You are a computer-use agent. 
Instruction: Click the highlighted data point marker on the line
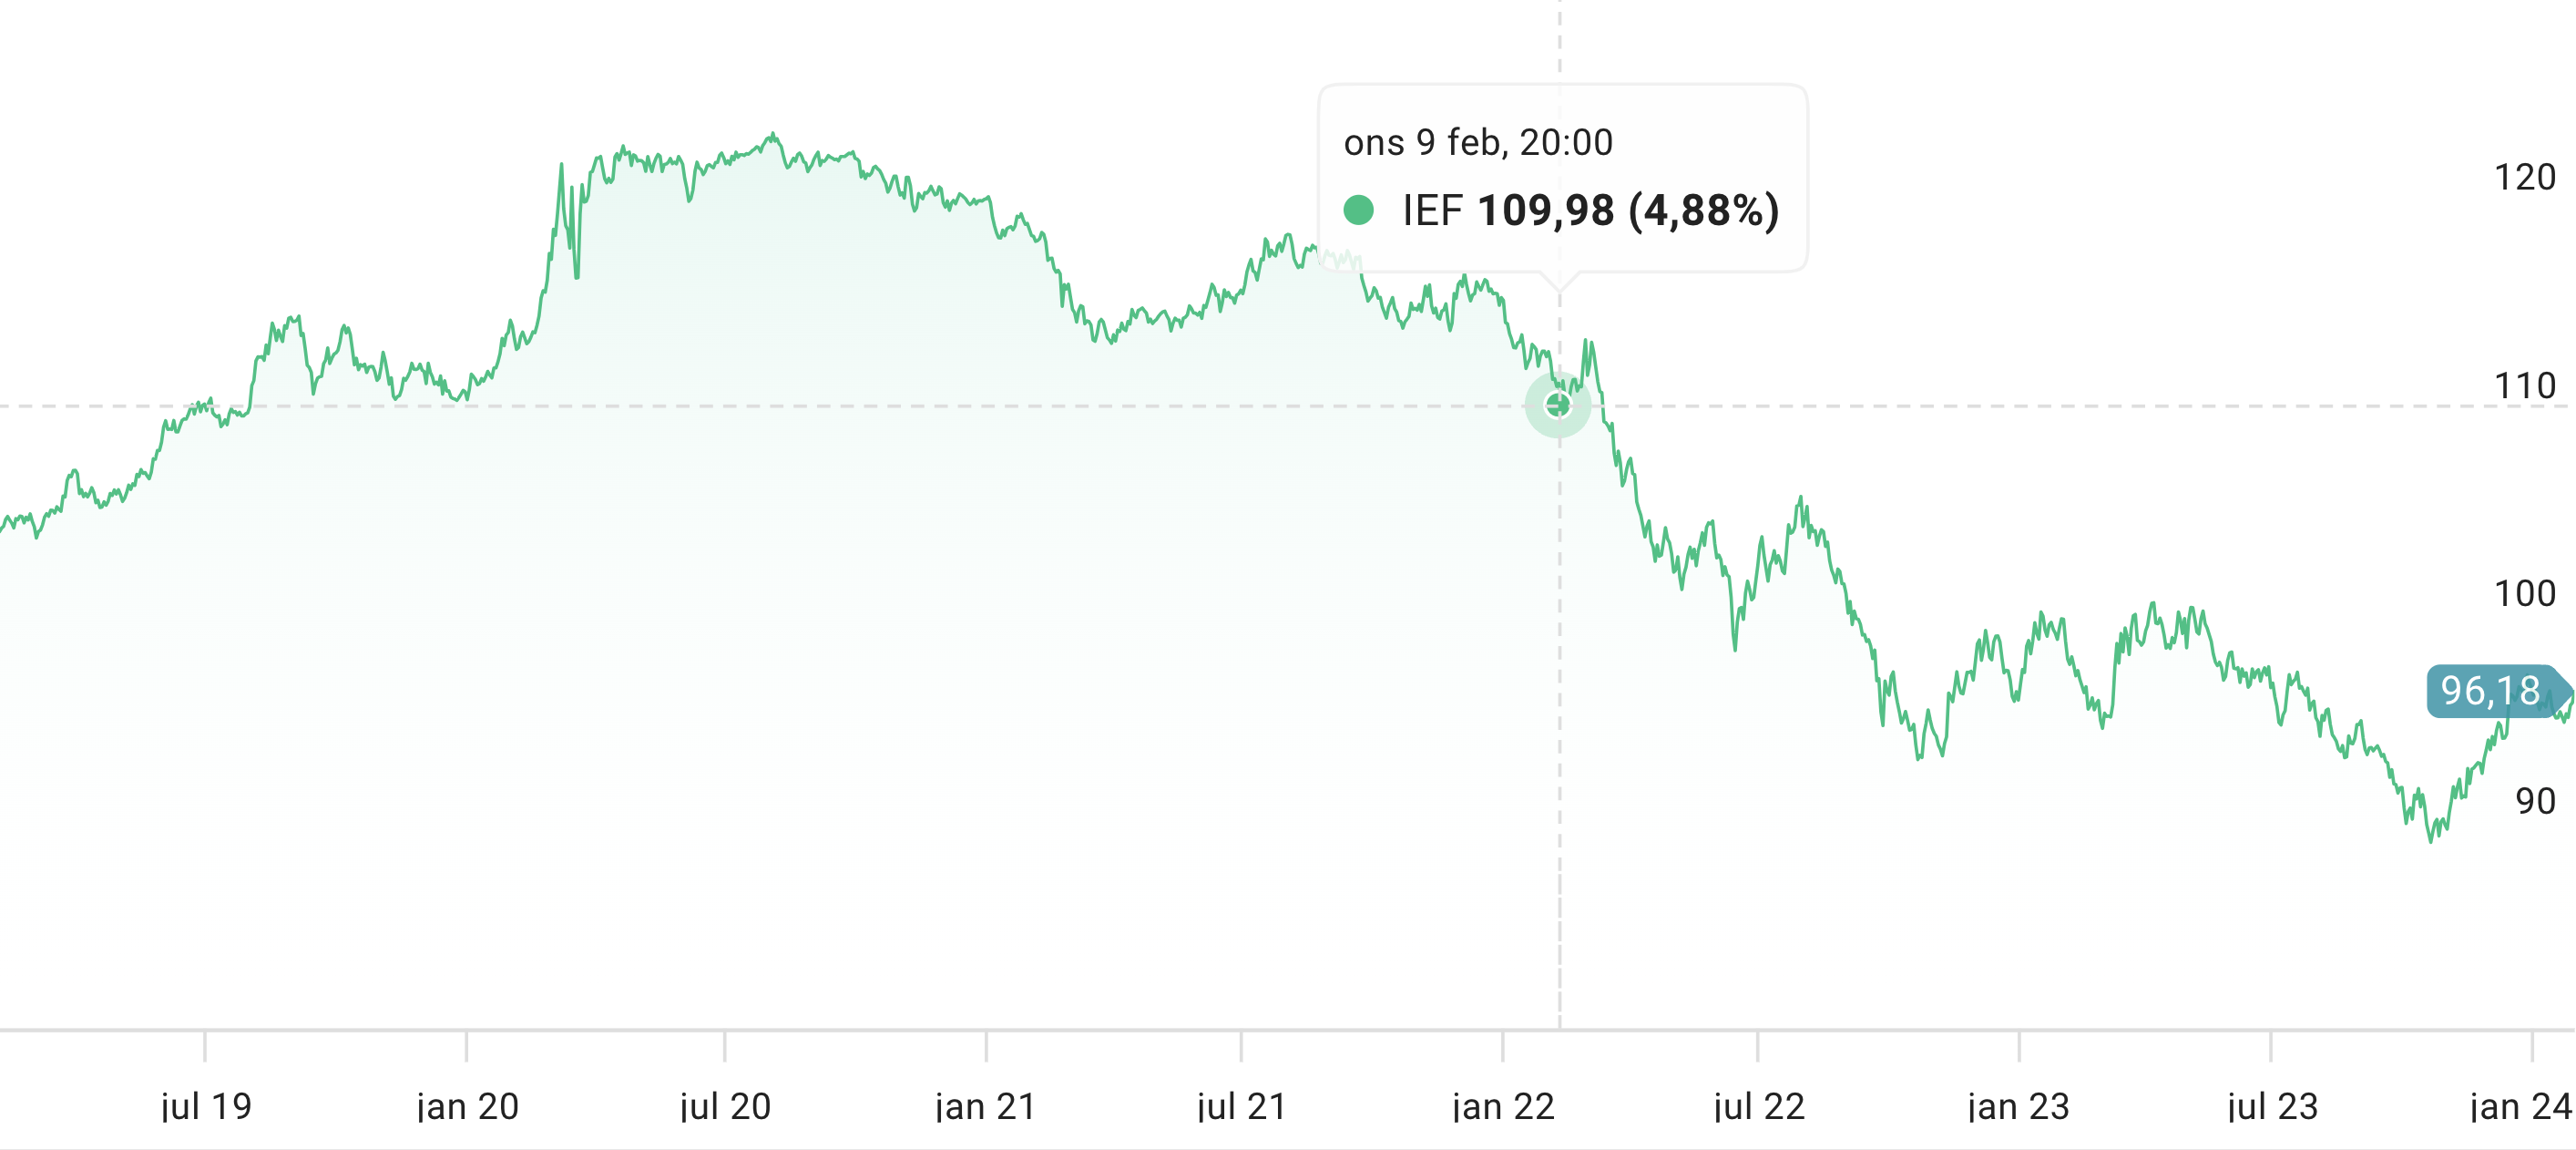1558,405
